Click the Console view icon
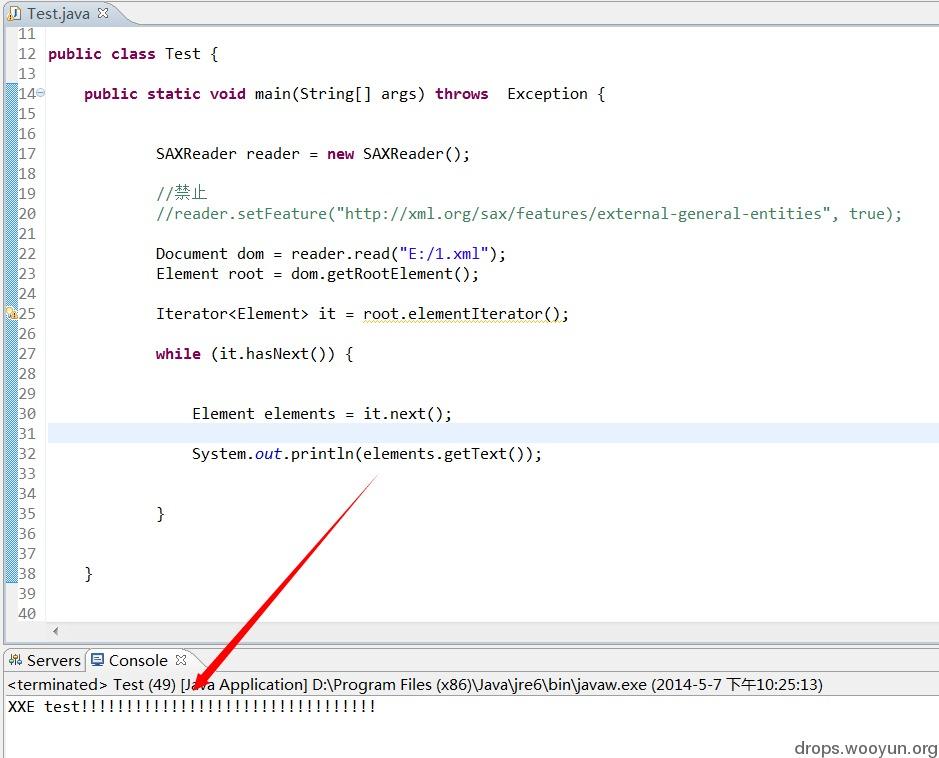 [97, 660]
